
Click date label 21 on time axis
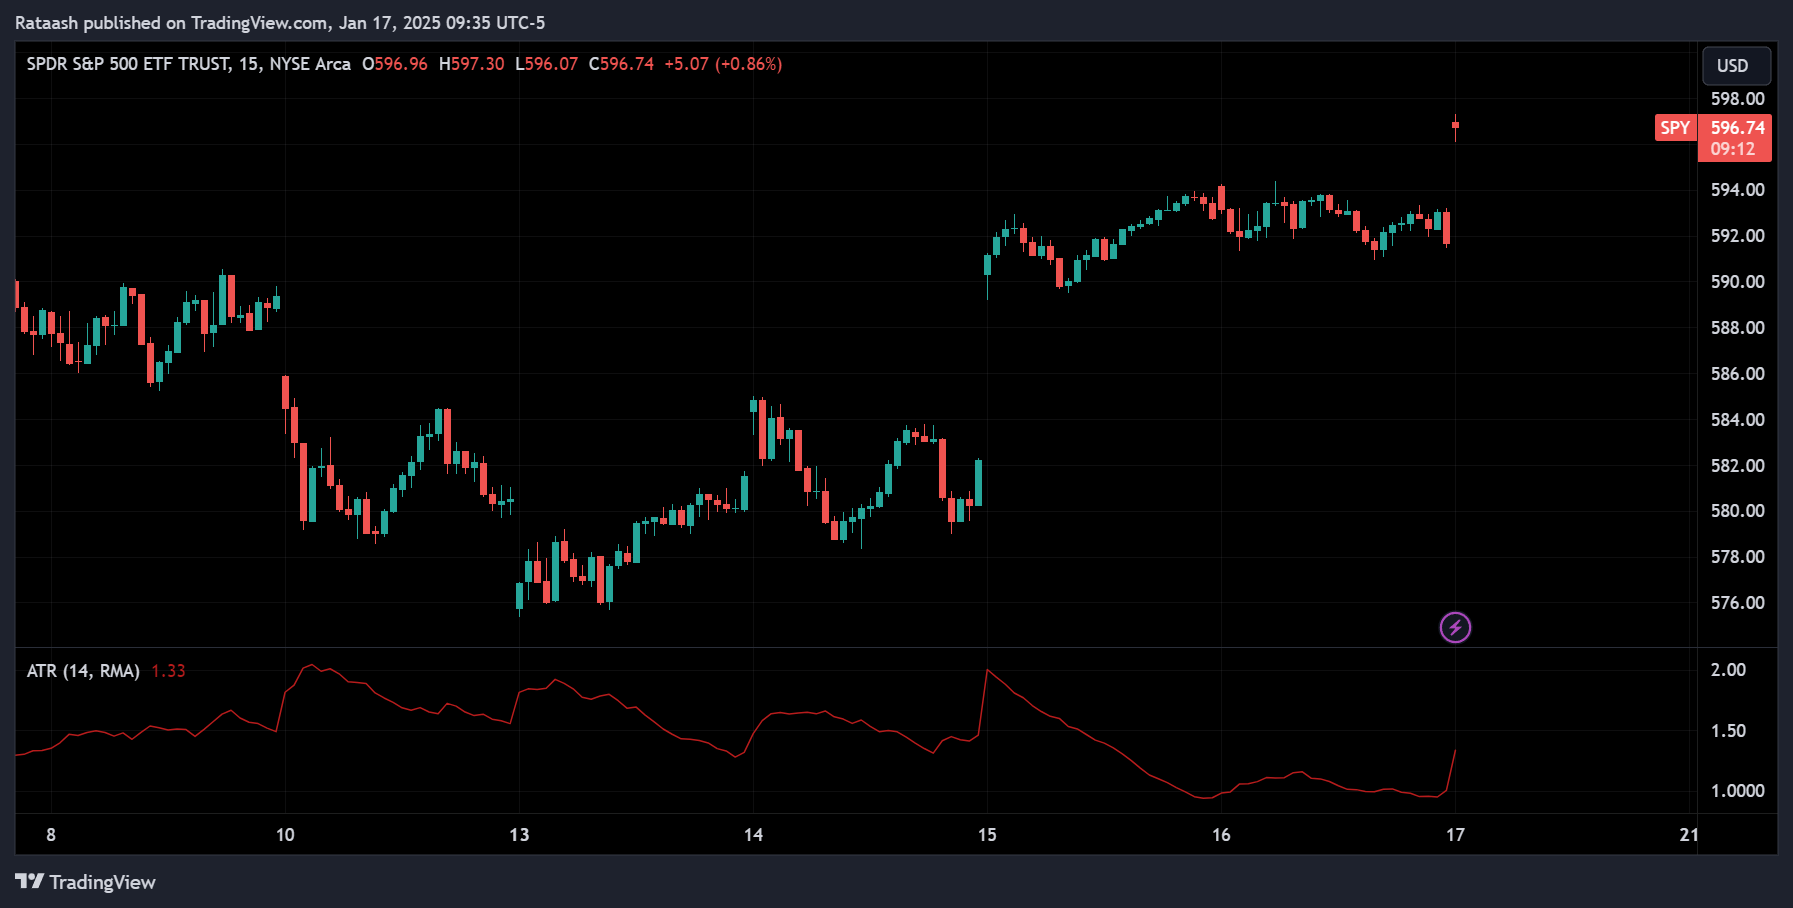pyautogui.click(x=1689, y=835)
